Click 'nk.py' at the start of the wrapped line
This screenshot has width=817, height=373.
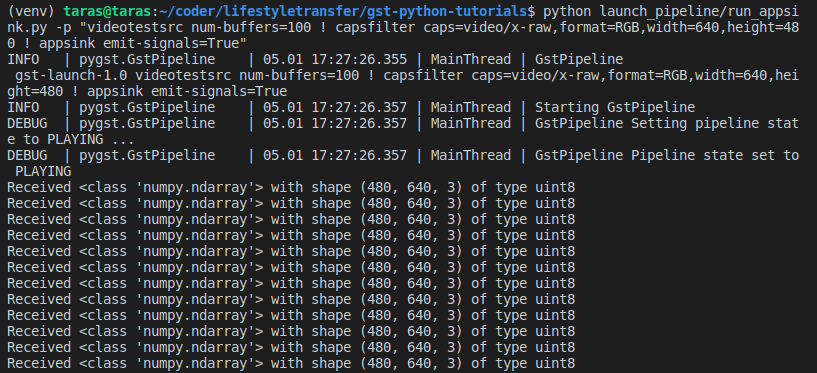pos(27,27)
